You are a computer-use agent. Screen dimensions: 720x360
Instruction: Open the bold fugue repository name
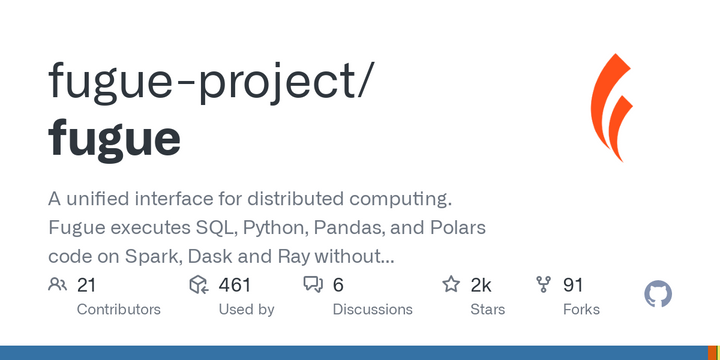coord(114,138)
